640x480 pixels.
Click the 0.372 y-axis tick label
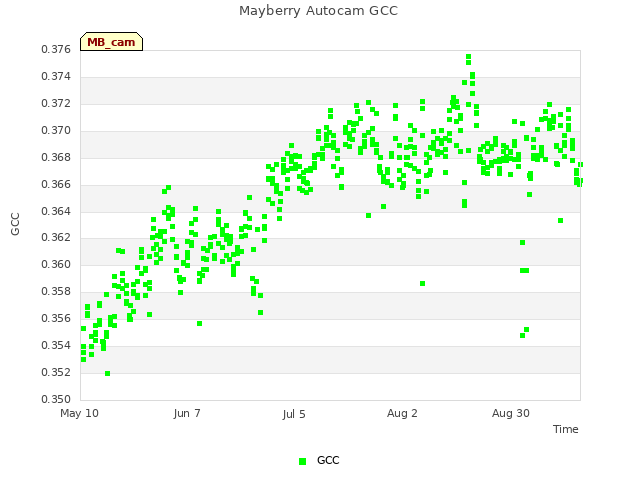tap(56, 103)
